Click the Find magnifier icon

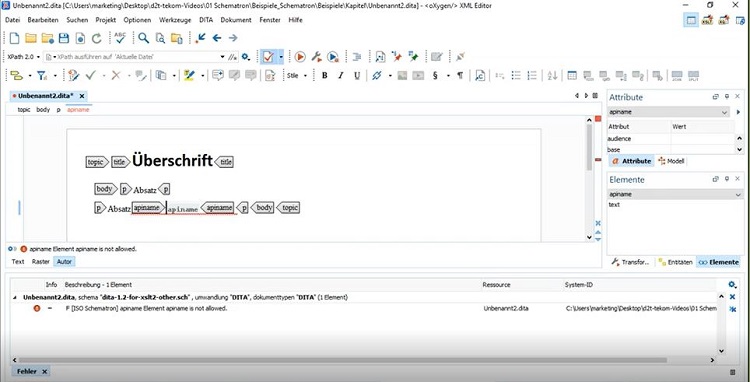[x=143, y=38]
